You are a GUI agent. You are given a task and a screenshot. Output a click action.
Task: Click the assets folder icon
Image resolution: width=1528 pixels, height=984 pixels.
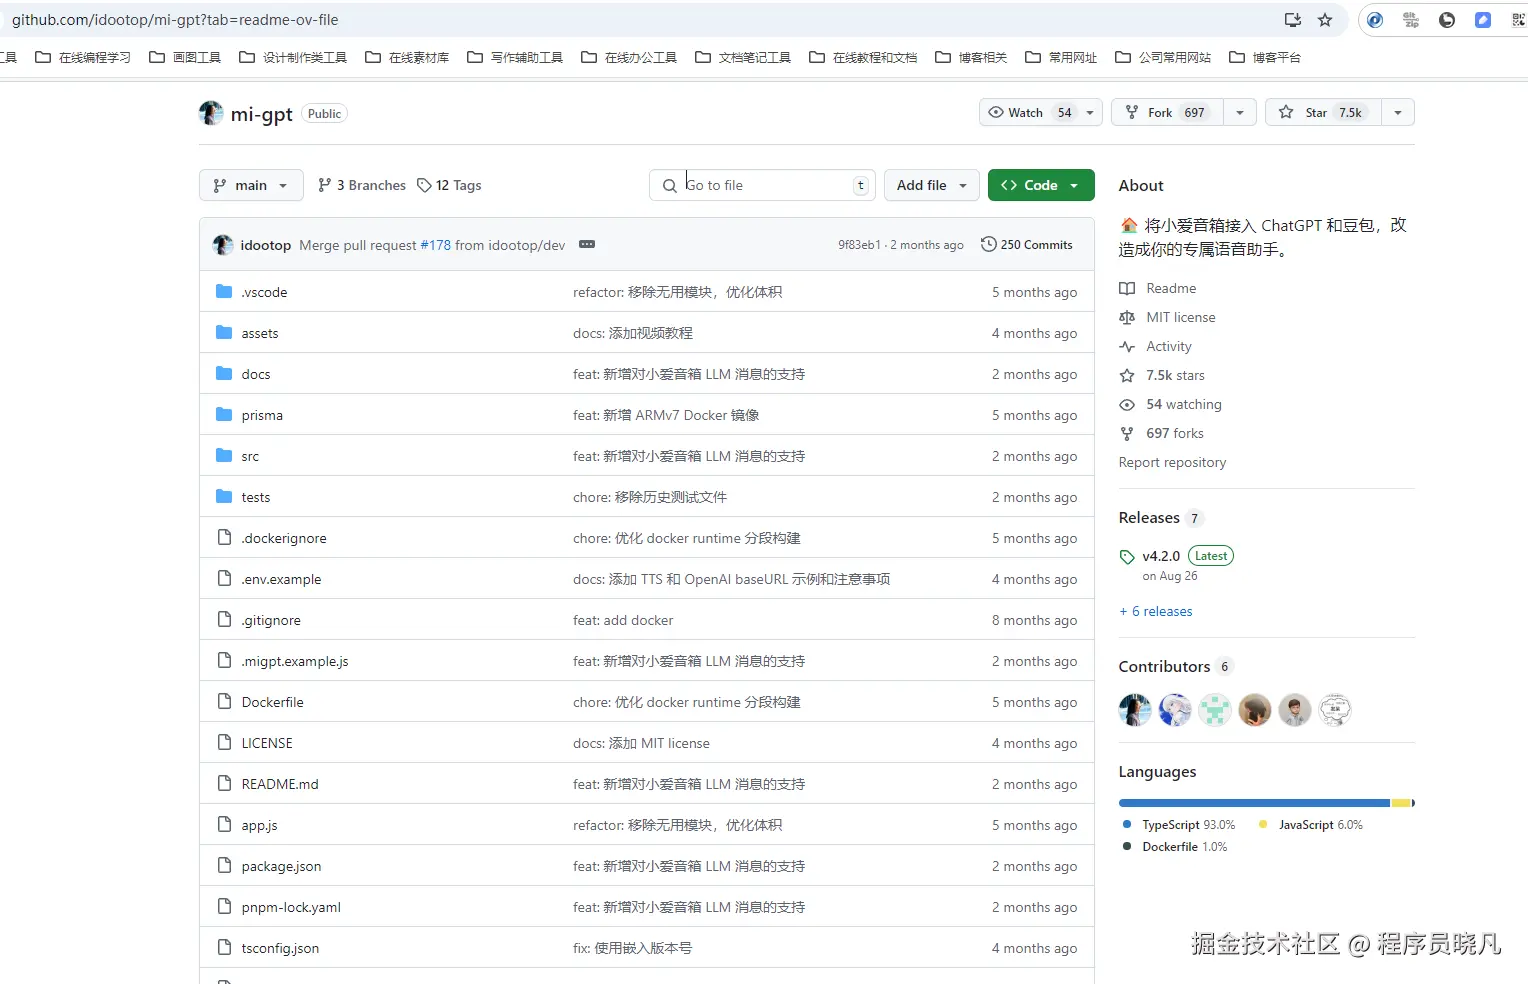[224, 333]
